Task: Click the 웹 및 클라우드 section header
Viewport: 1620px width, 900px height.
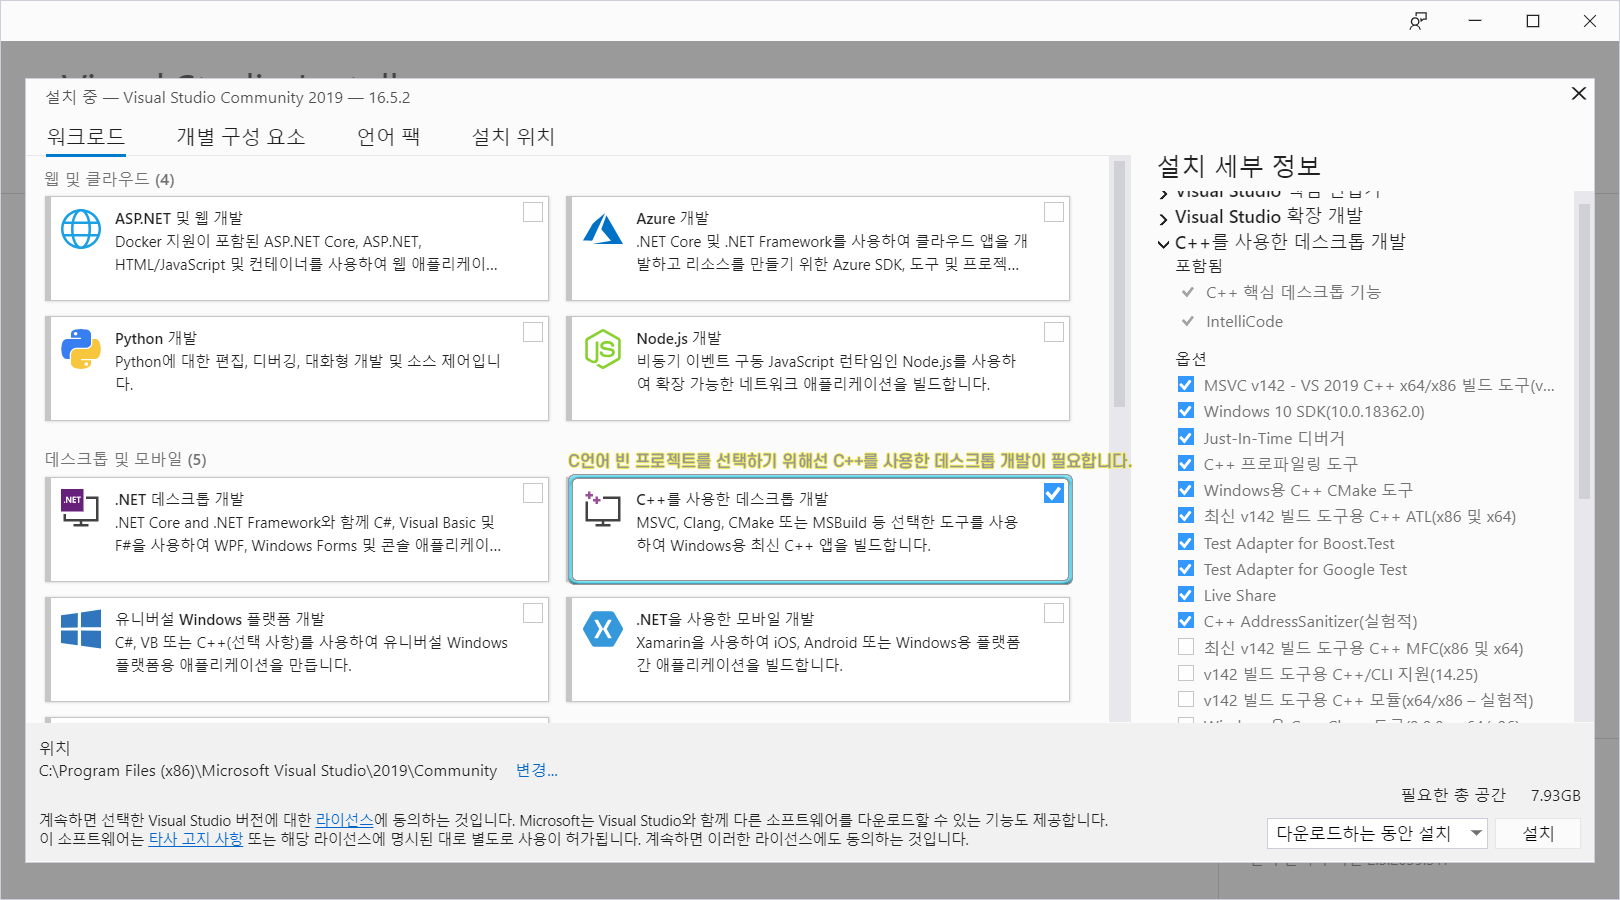Action: 110,179
